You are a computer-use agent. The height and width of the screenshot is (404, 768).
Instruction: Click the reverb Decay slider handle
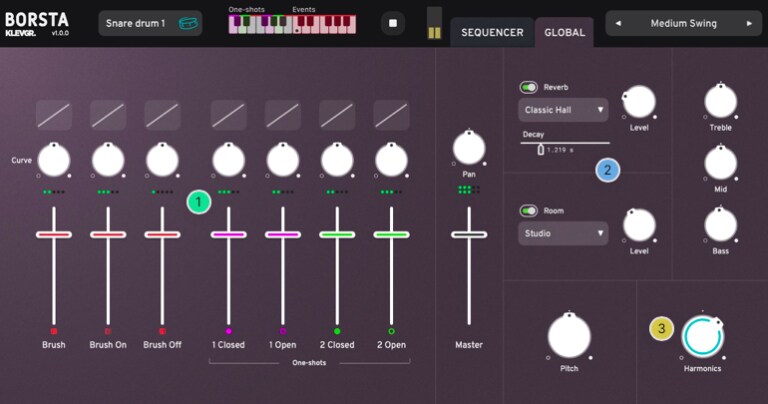[x=541, y=149]
